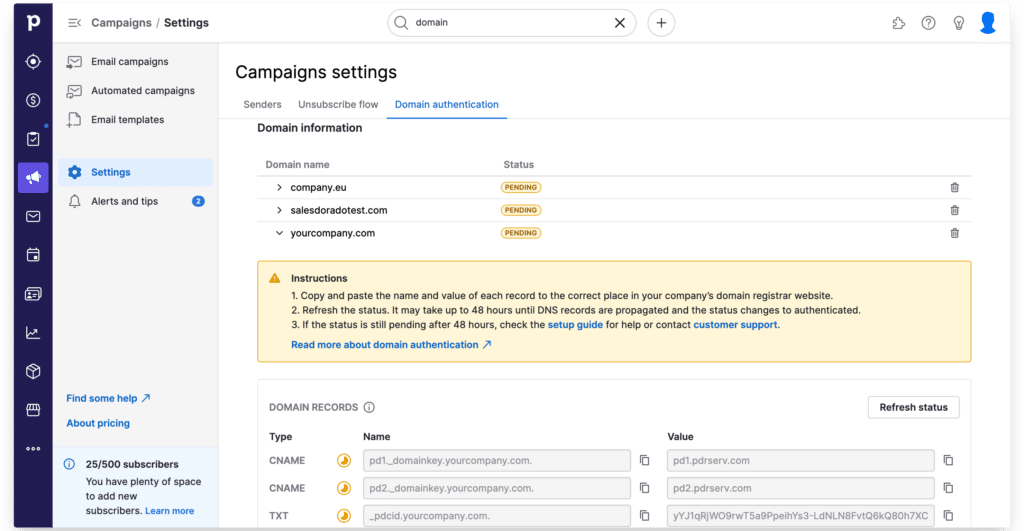Copy the pd2.pdrserv.com value

(x=948, y=488)
